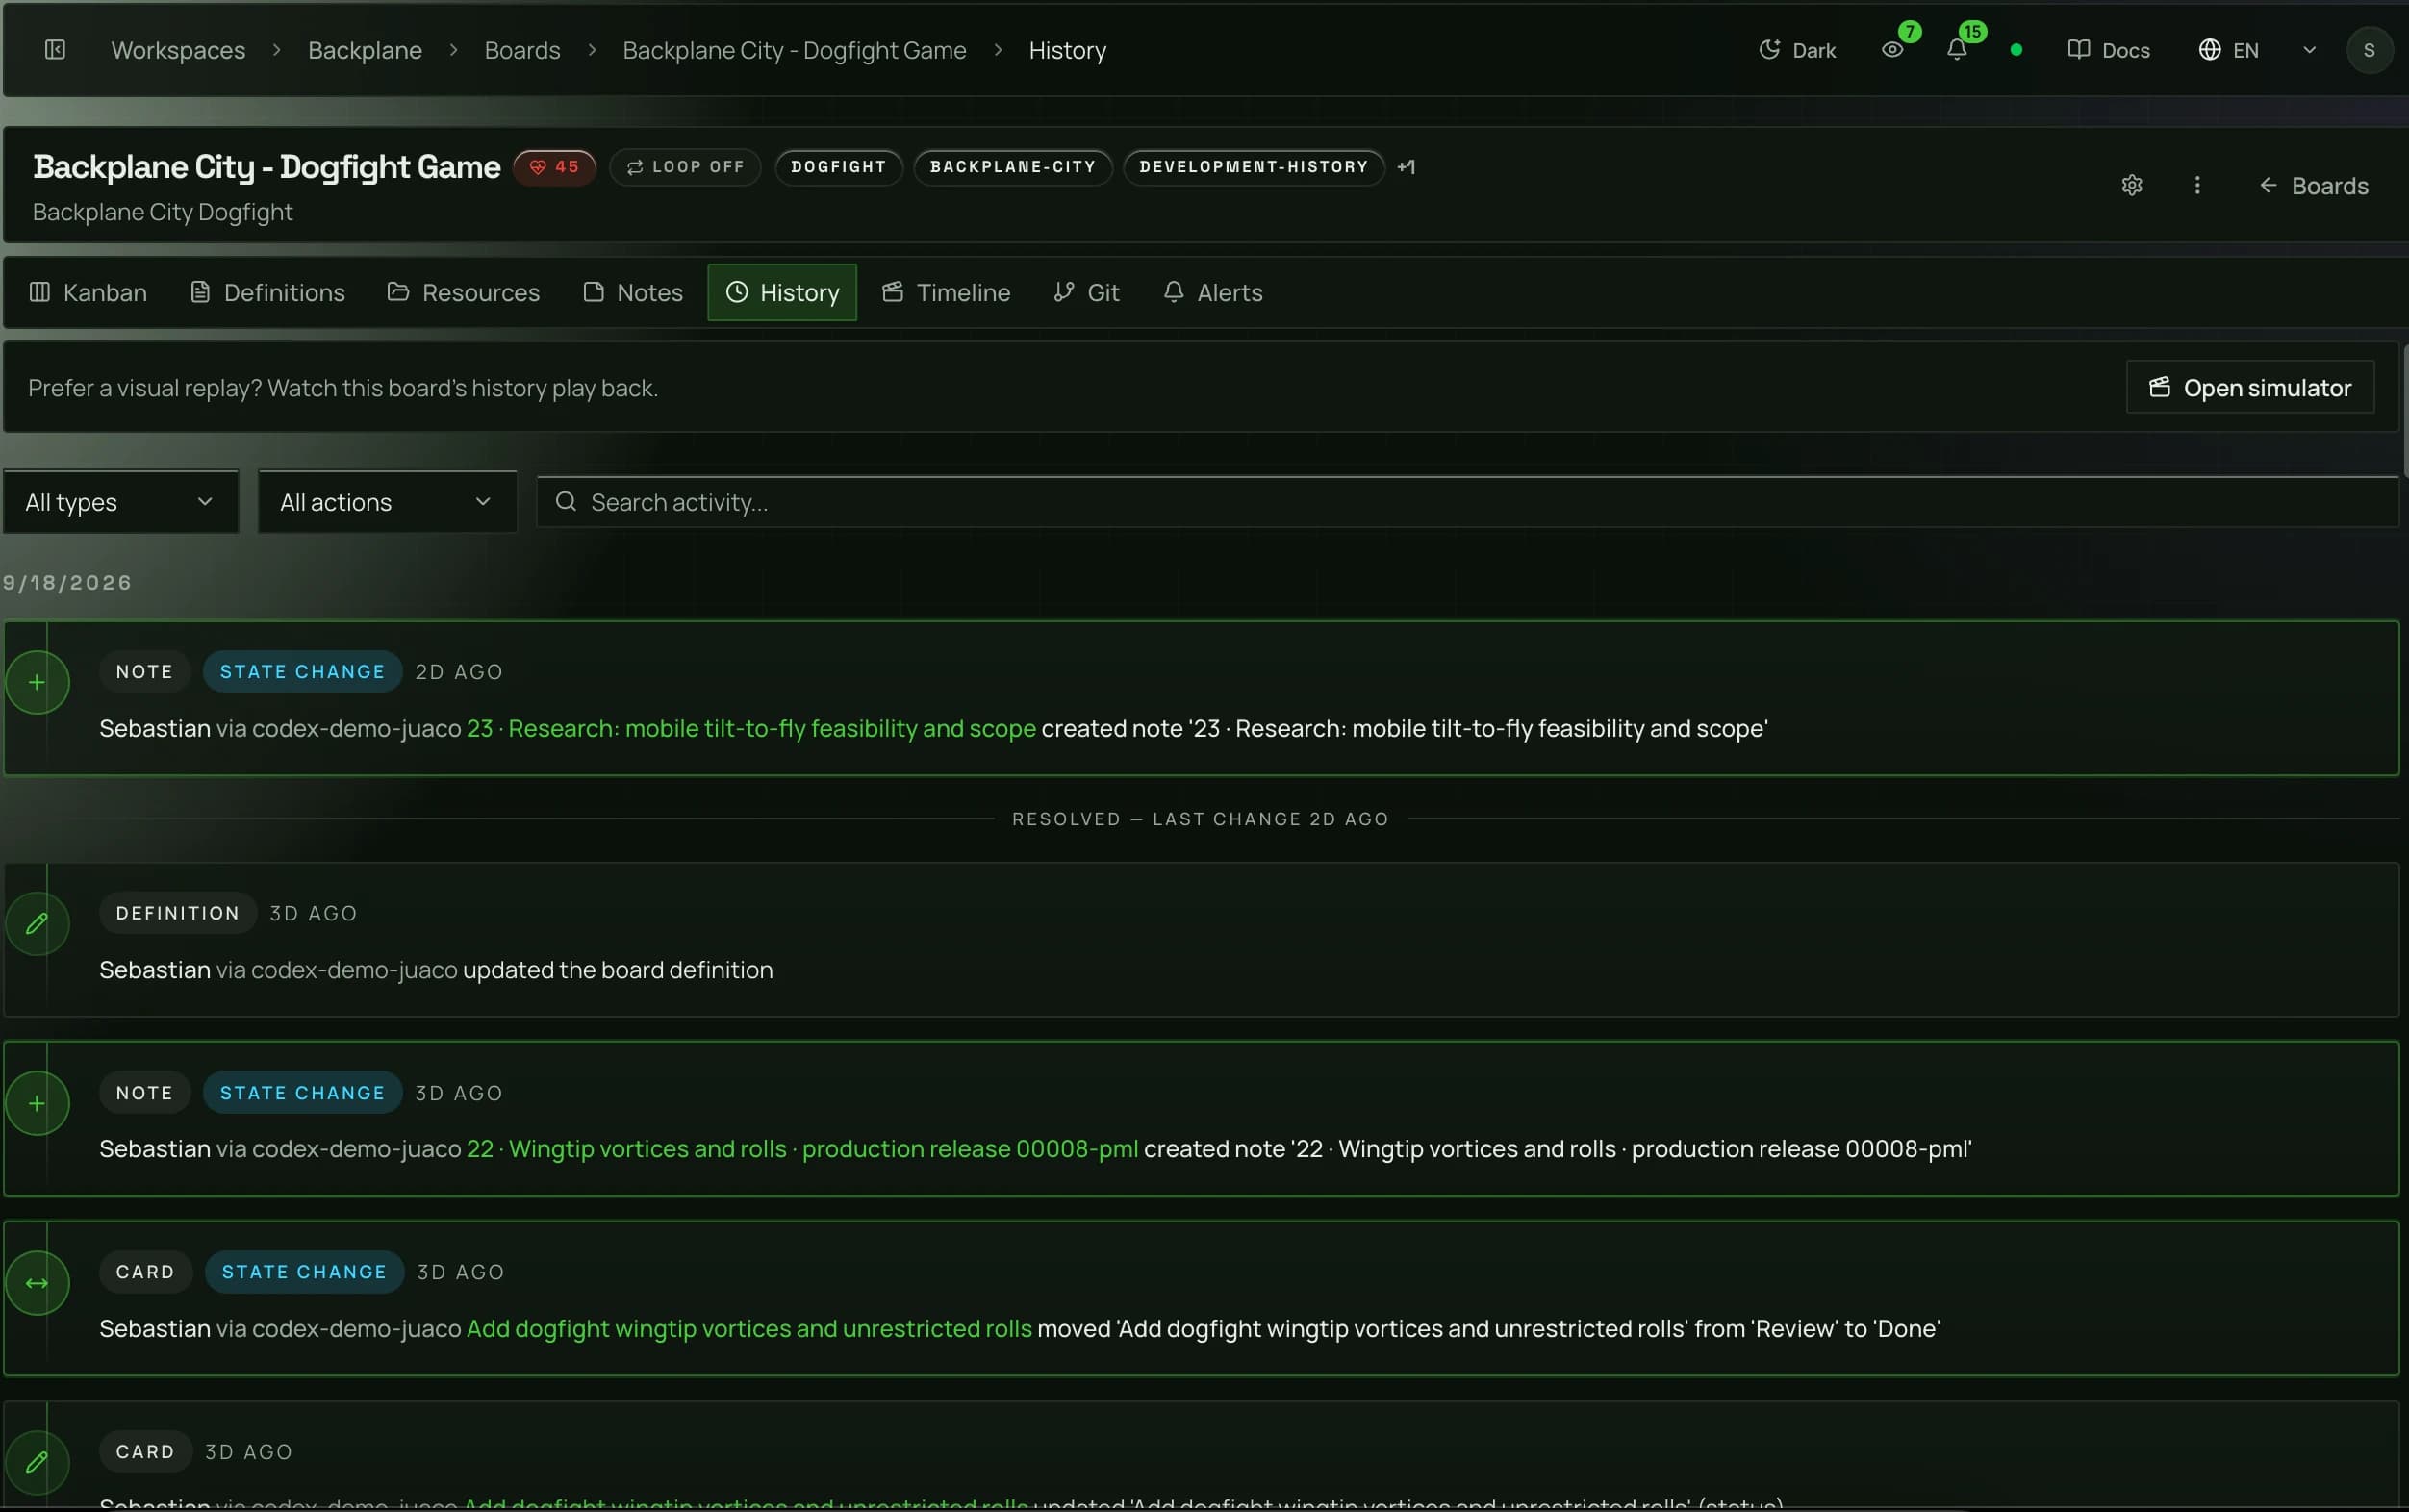Open the All types filter dropdown
2409x1512 pixels.
pos(120,502)
